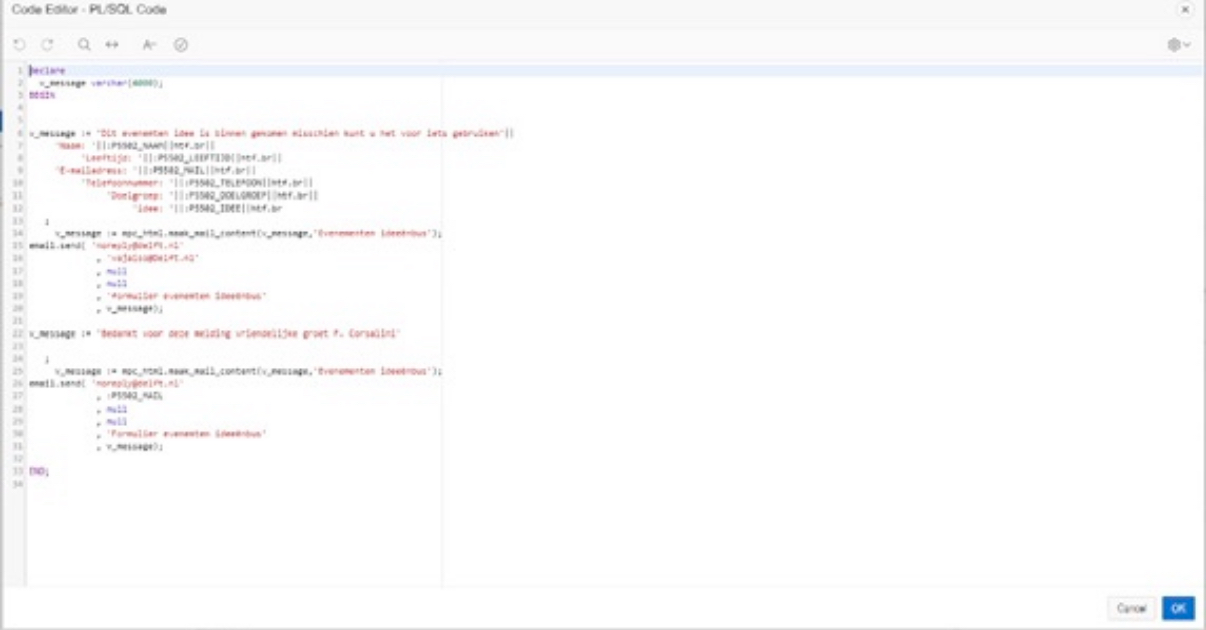Validate code with the checkmark circle icon
The image size is (1206, 630).
pos(180,45)
